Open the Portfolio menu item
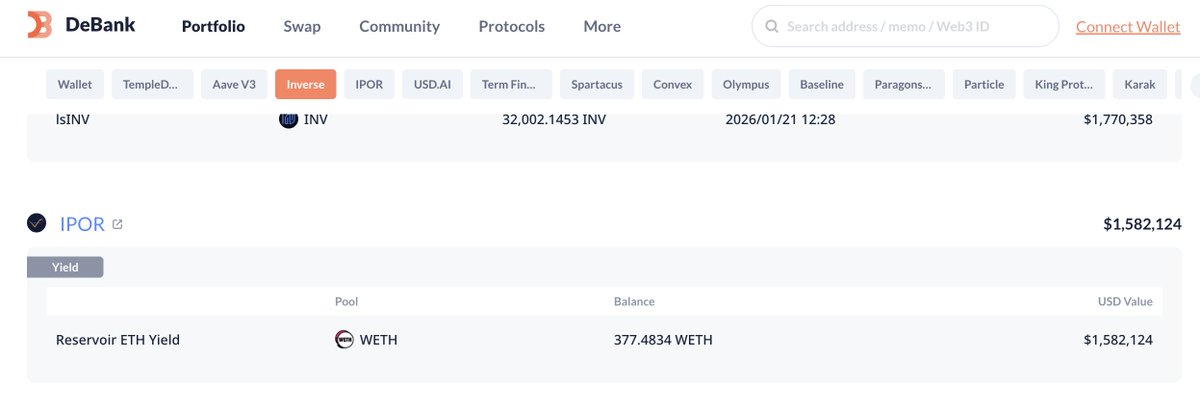1200x411 pixels. tap(213, 27)
